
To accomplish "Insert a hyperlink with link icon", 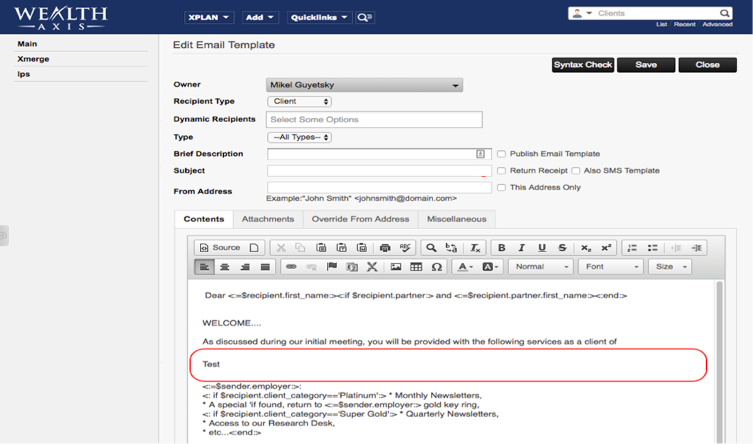I will tap(291, 267).
